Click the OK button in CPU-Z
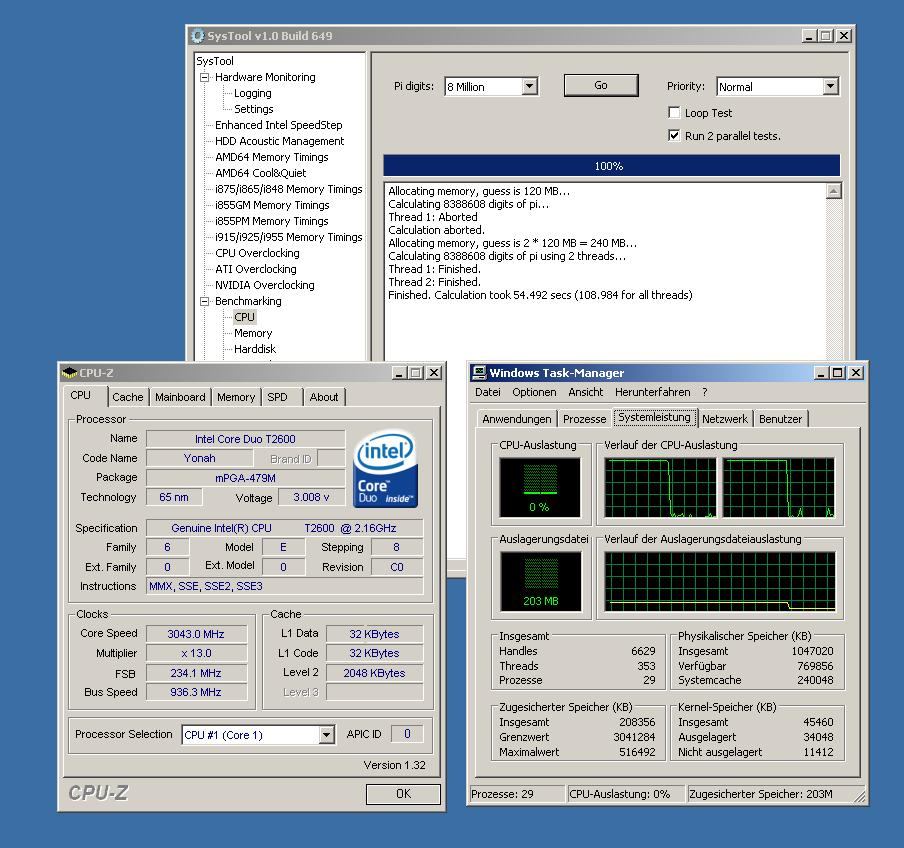 pyautogui.click(x=403, y=794)
